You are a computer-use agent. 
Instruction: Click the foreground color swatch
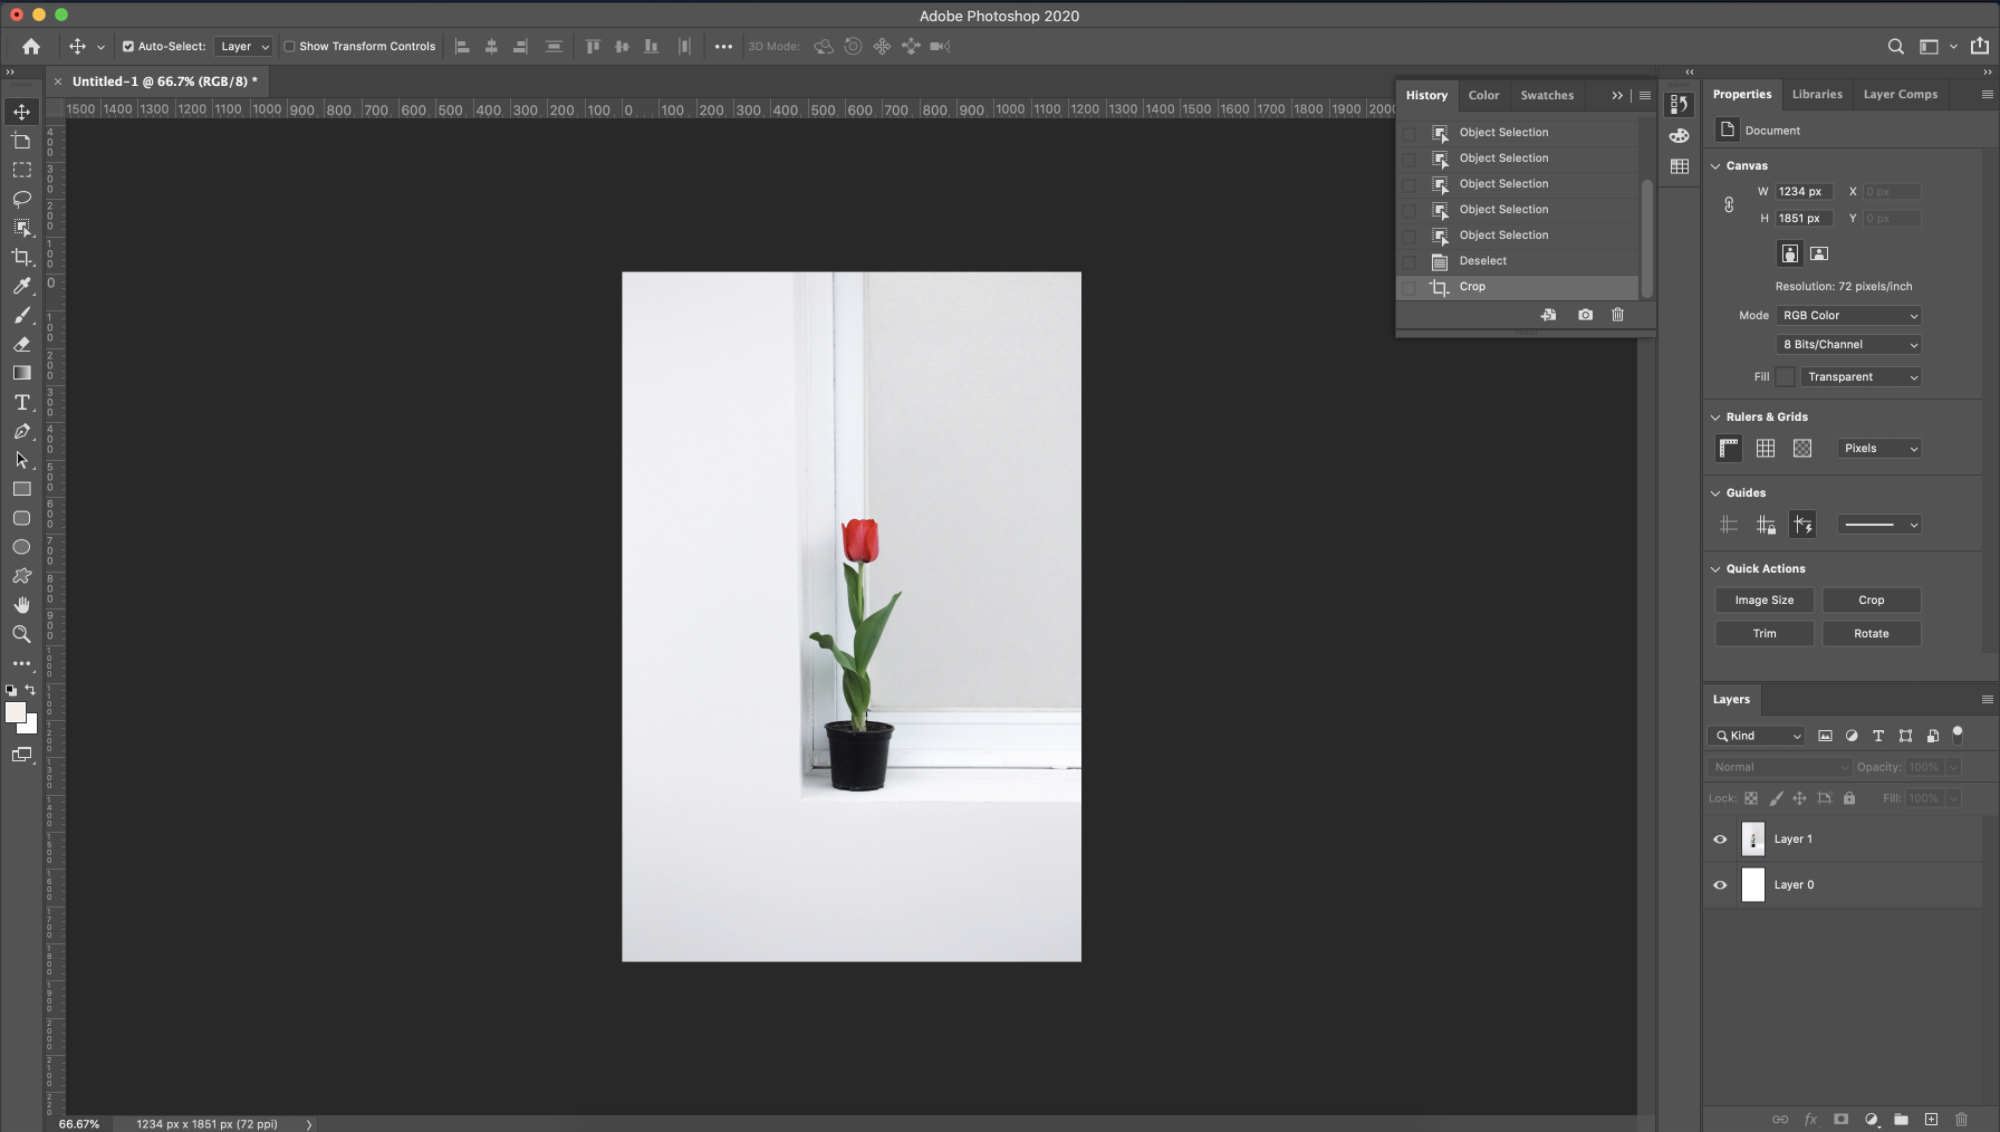pyautogui.click(x=14, y=711)
